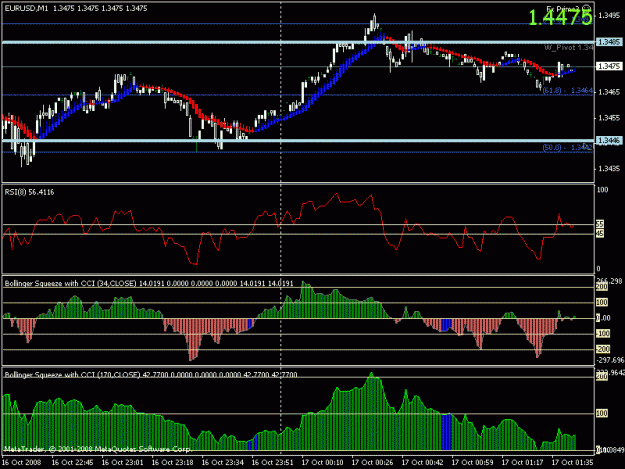Viewport: 625px width, 469px height.
Task: Click the 16 Oct 22:45 time axis label
Action: [73, 463]
